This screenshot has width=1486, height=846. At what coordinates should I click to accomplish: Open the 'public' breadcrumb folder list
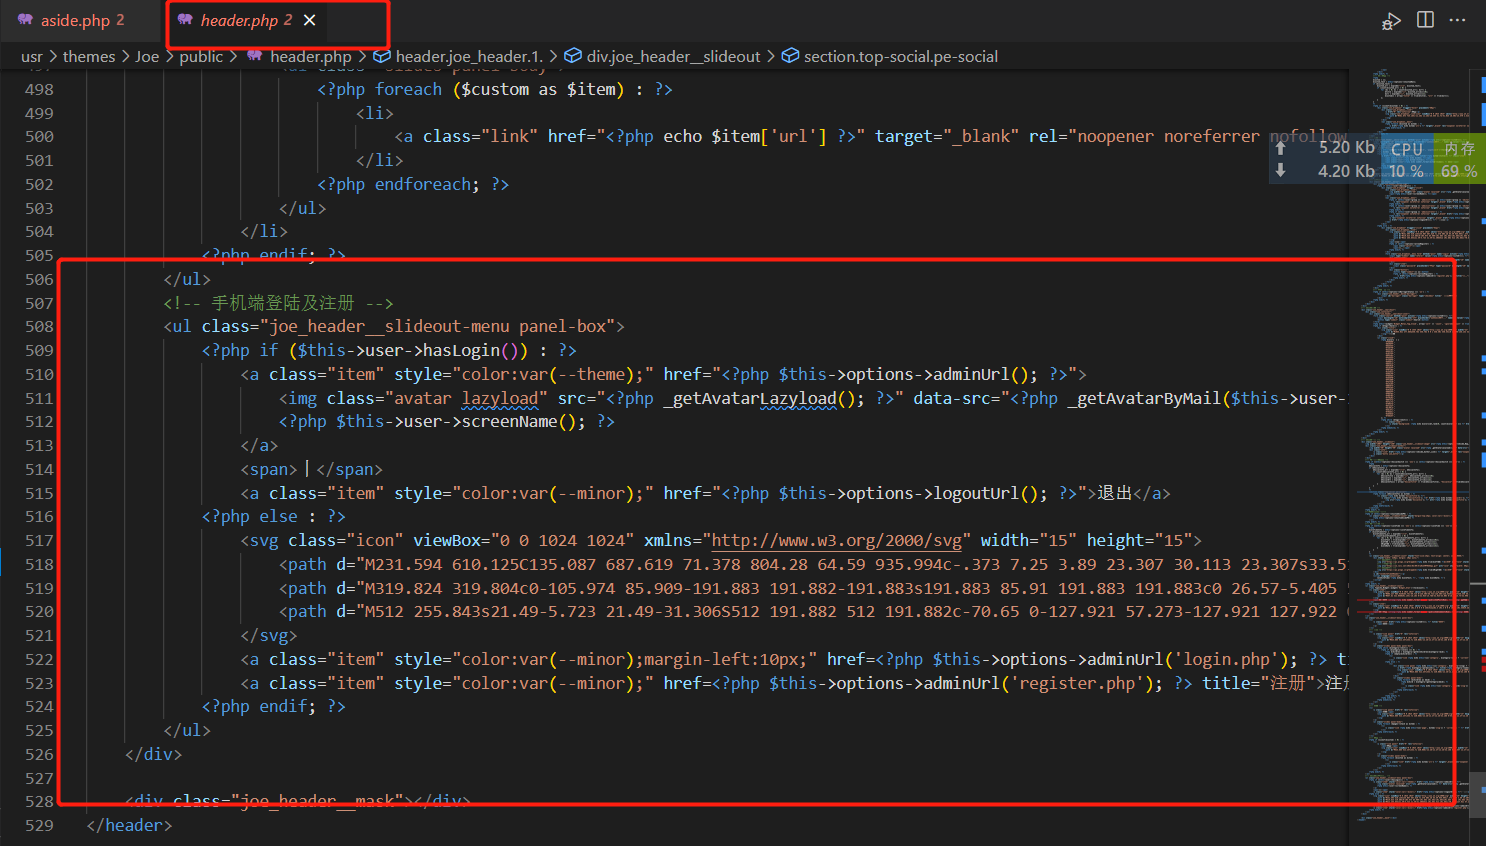[201, 56]
